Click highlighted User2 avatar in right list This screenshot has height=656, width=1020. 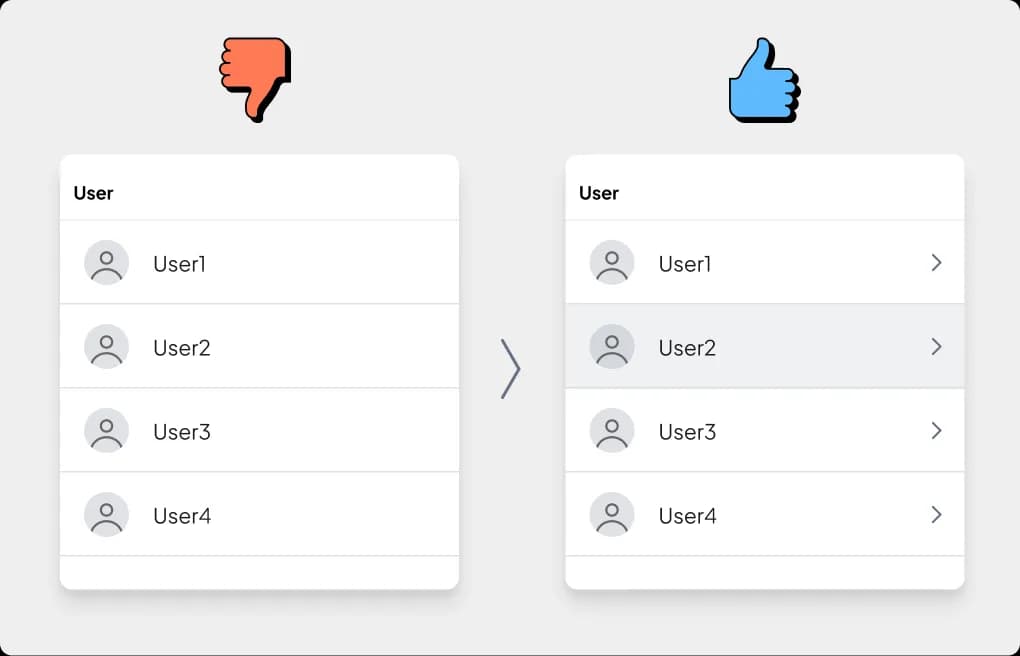pyautogui.click(x=612, y=346)
